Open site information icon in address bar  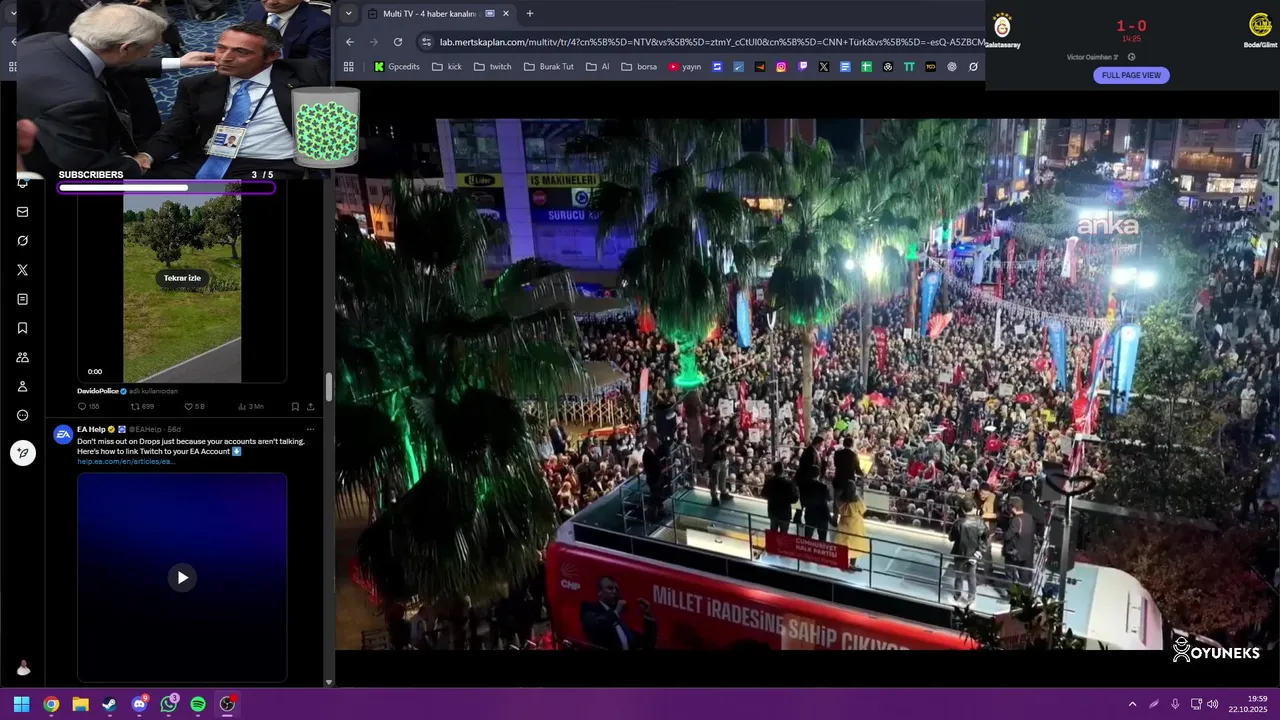click(426, 42)
